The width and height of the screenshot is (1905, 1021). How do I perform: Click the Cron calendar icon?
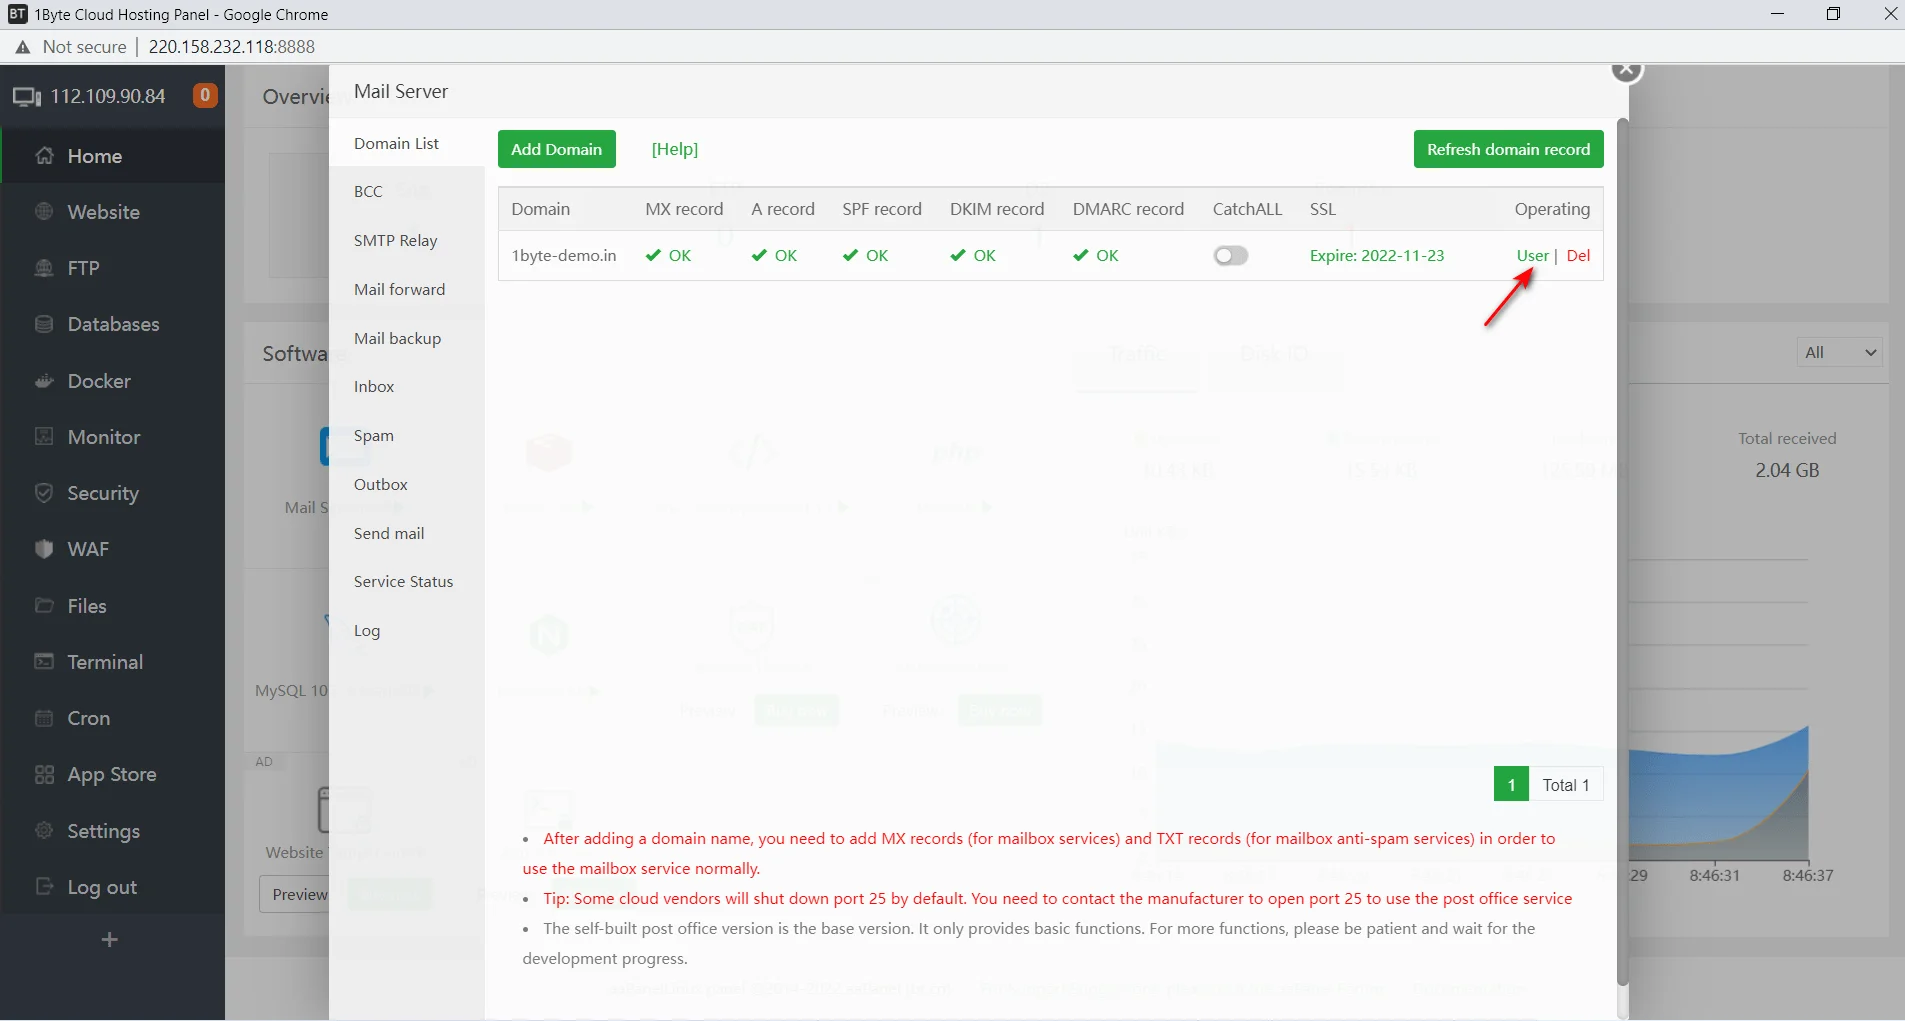[x=44, y=718]
